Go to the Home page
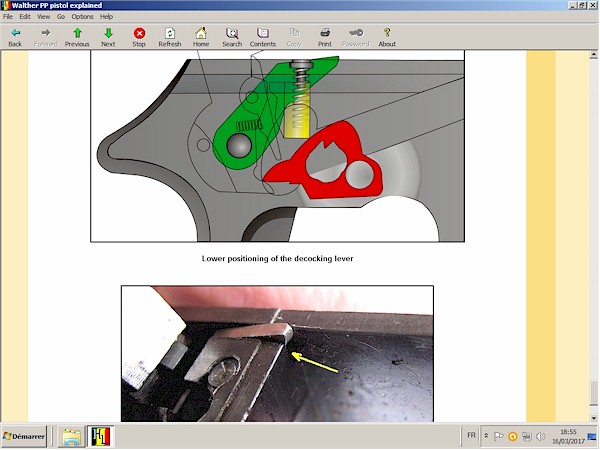The image size is (600, 450). tap(201, 37)
